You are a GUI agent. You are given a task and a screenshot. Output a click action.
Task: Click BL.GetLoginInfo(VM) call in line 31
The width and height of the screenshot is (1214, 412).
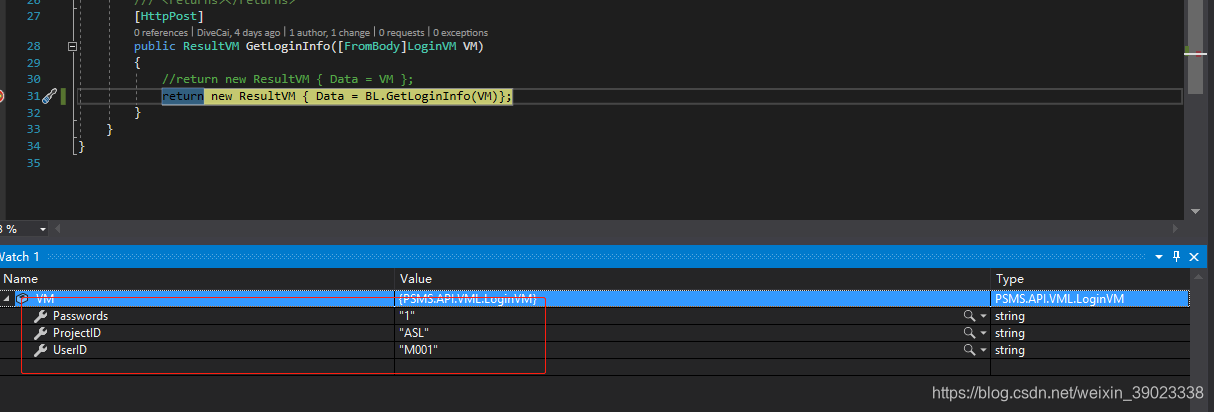click(x=432, y=96)
